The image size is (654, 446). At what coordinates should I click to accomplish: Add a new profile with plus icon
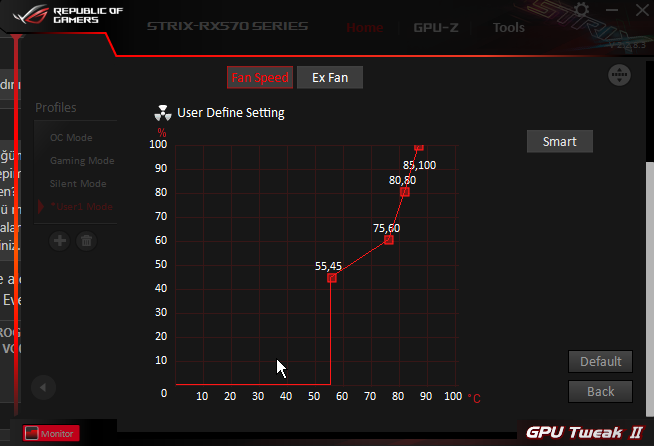click(x=60, y=241)
